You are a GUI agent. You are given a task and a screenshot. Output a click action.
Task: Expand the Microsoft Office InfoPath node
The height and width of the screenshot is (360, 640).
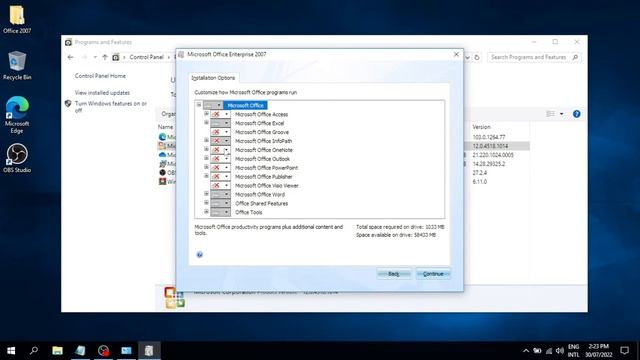(206, 140)
